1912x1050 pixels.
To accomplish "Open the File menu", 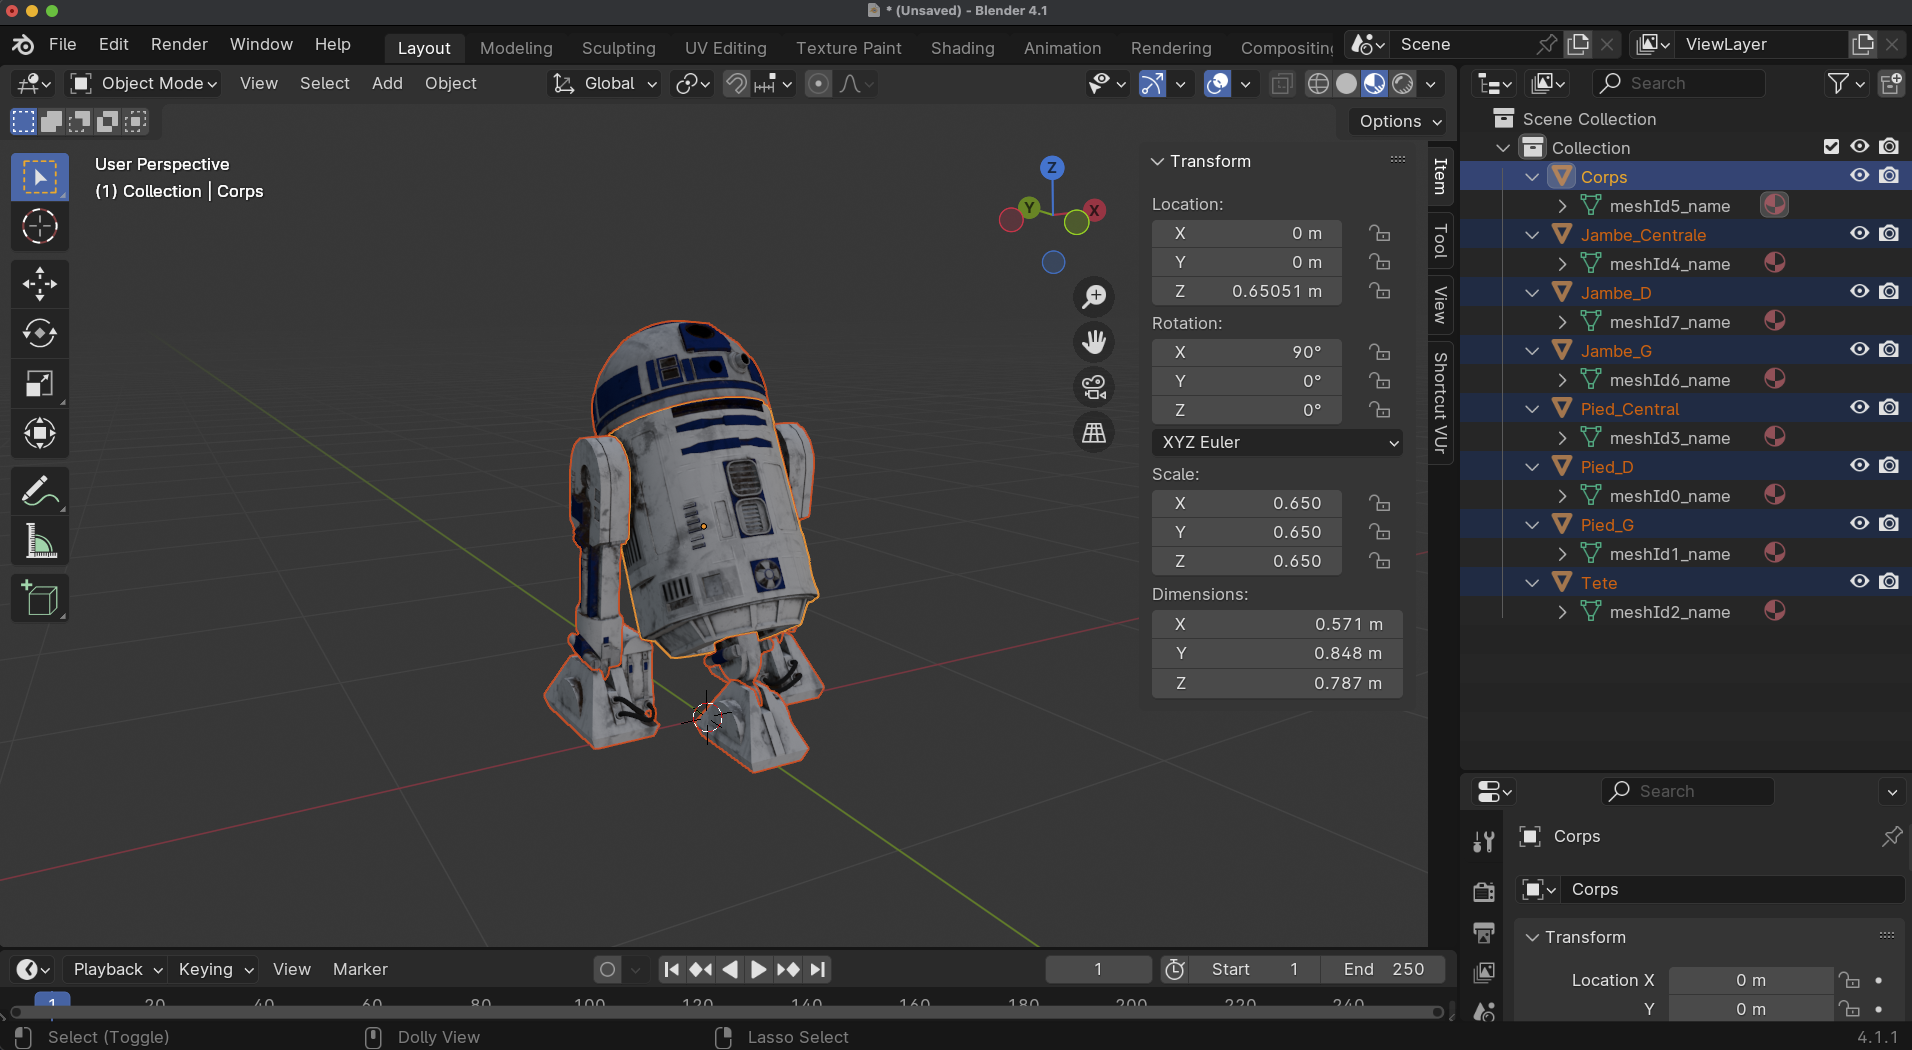I will pyautogui.click(x=62, y=45).
